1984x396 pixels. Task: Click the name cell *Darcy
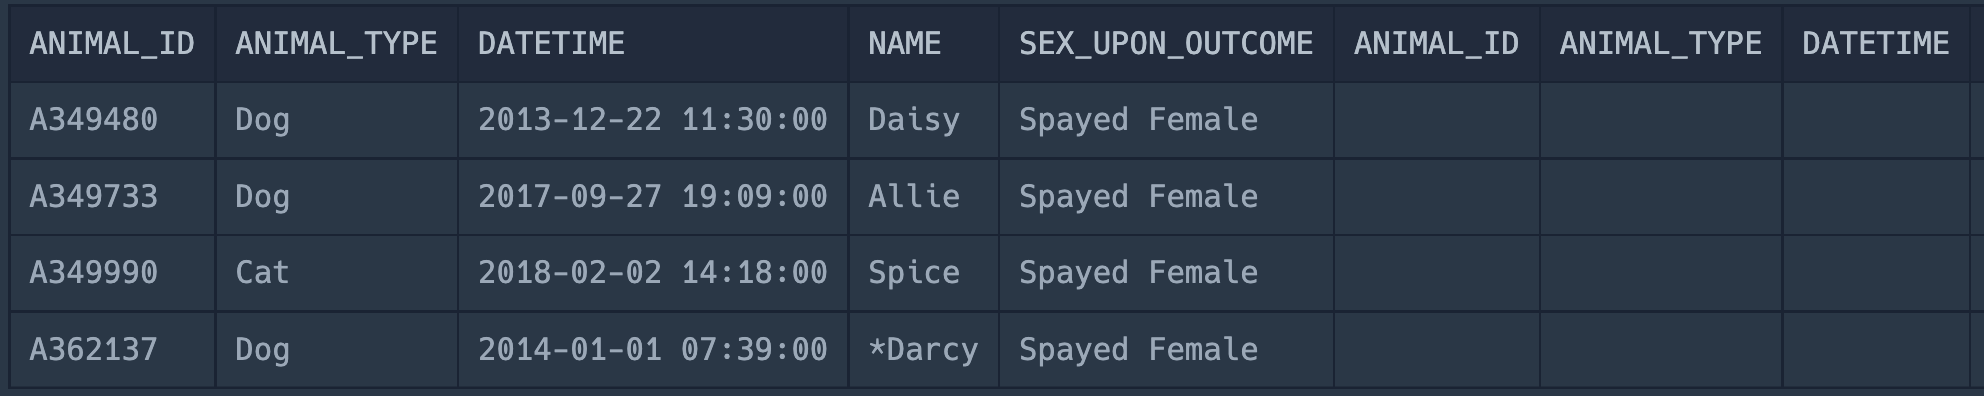[x=923, y=350]
